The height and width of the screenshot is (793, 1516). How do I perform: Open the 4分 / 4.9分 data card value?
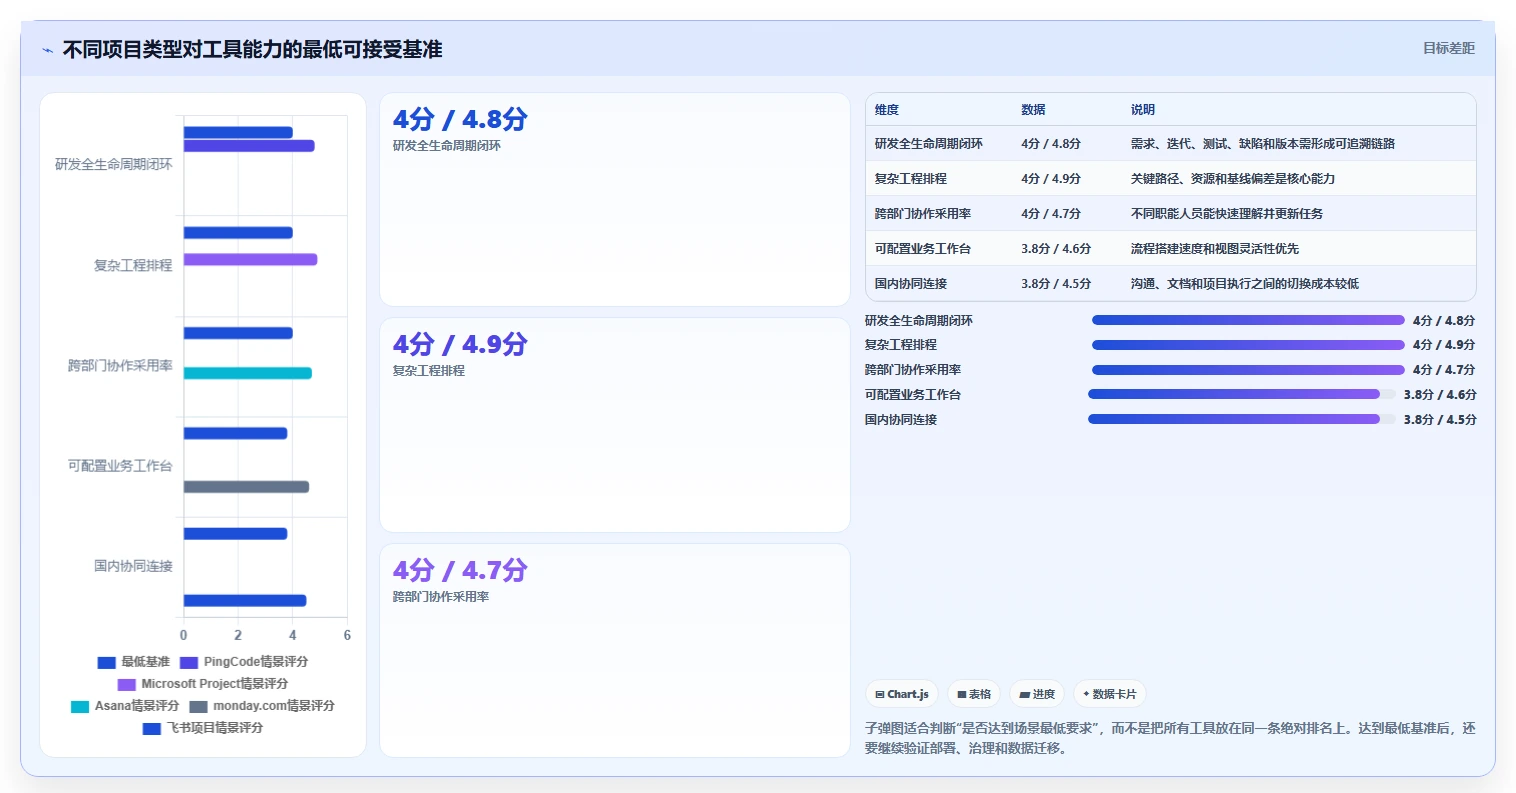[460, 345]
